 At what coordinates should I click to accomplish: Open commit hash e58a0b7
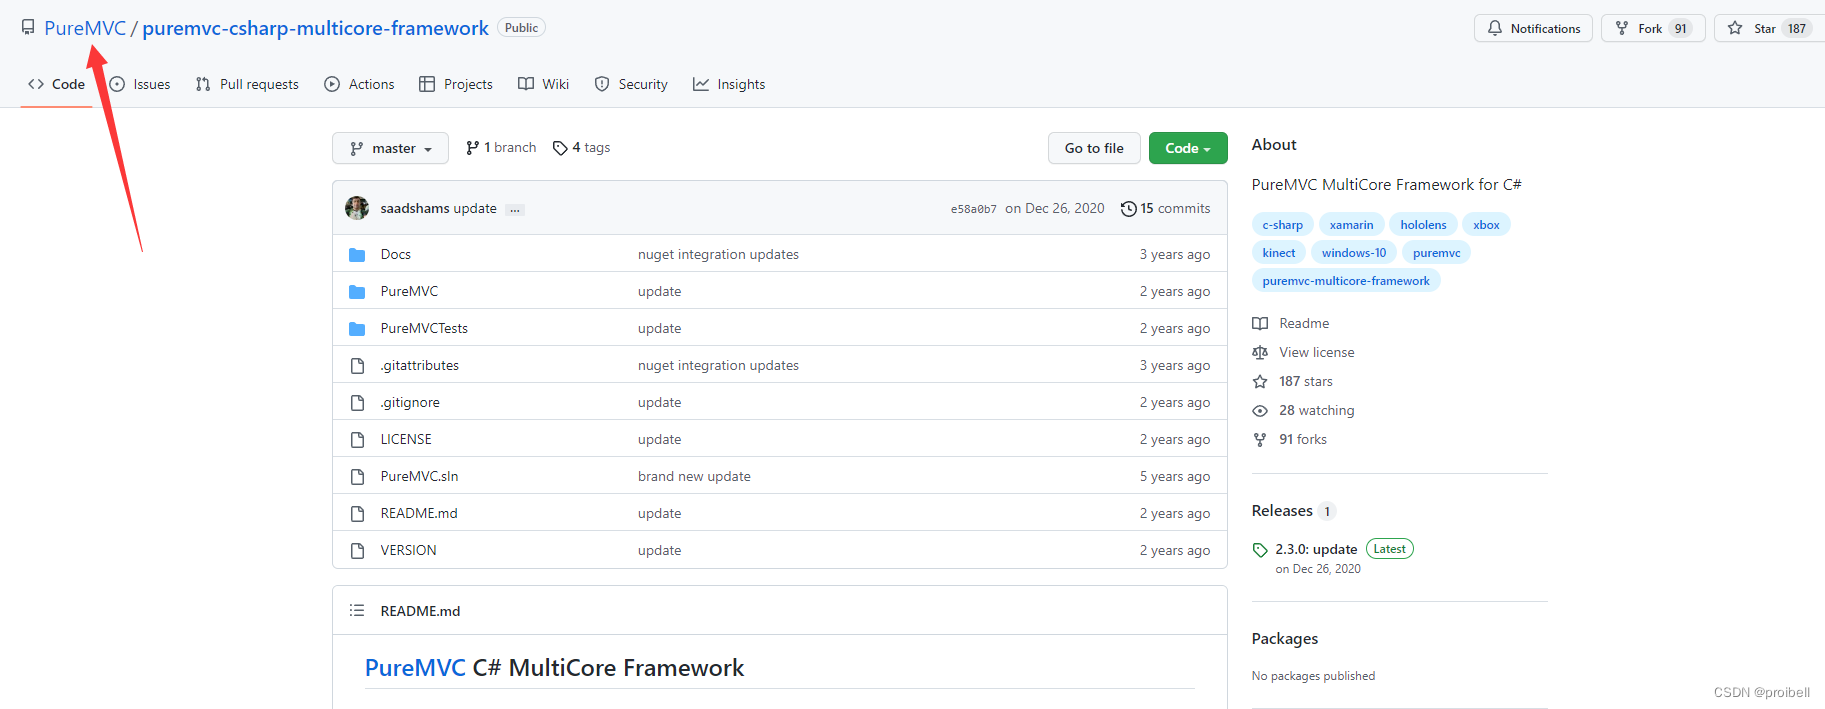(974, 209)
